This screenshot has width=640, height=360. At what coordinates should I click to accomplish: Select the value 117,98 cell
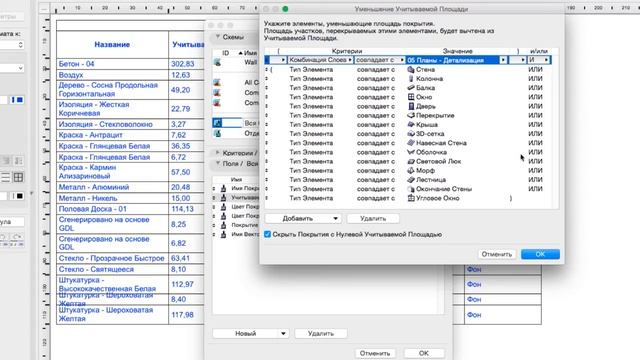tap(186, 315)
